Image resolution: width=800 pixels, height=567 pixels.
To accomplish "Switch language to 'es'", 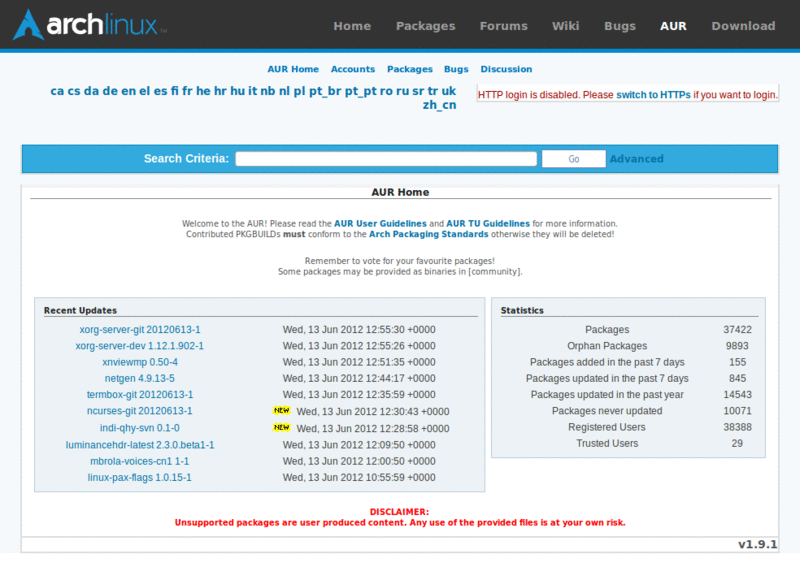I will [161, 91].
